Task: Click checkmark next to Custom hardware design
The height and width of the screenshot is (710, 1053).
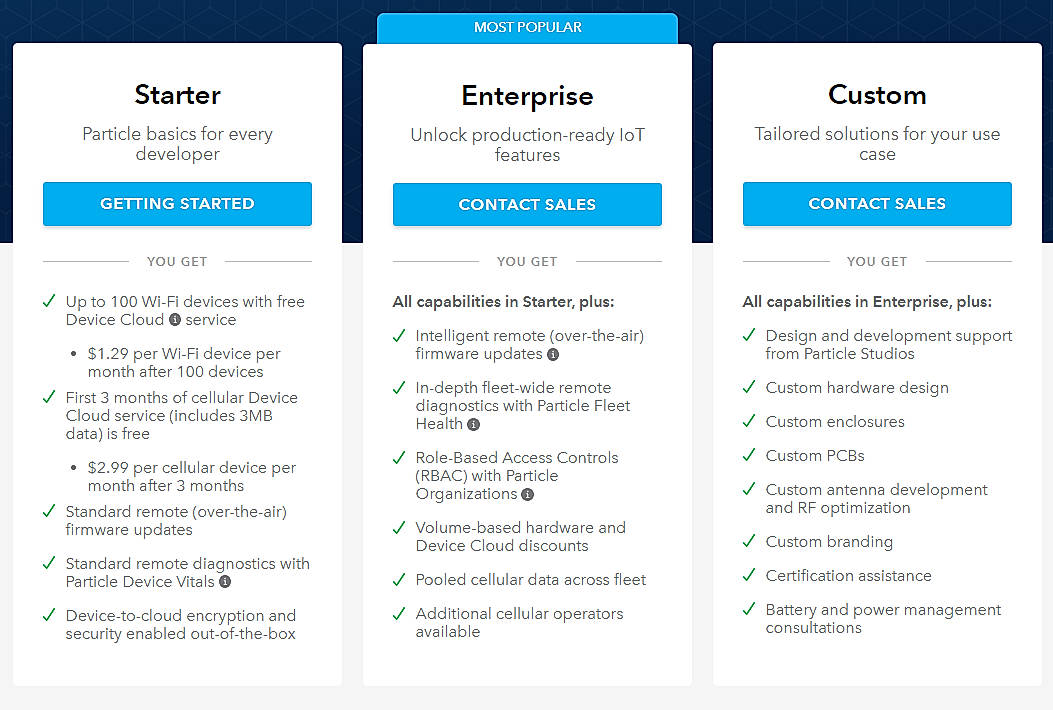Action: click(749, 388)
